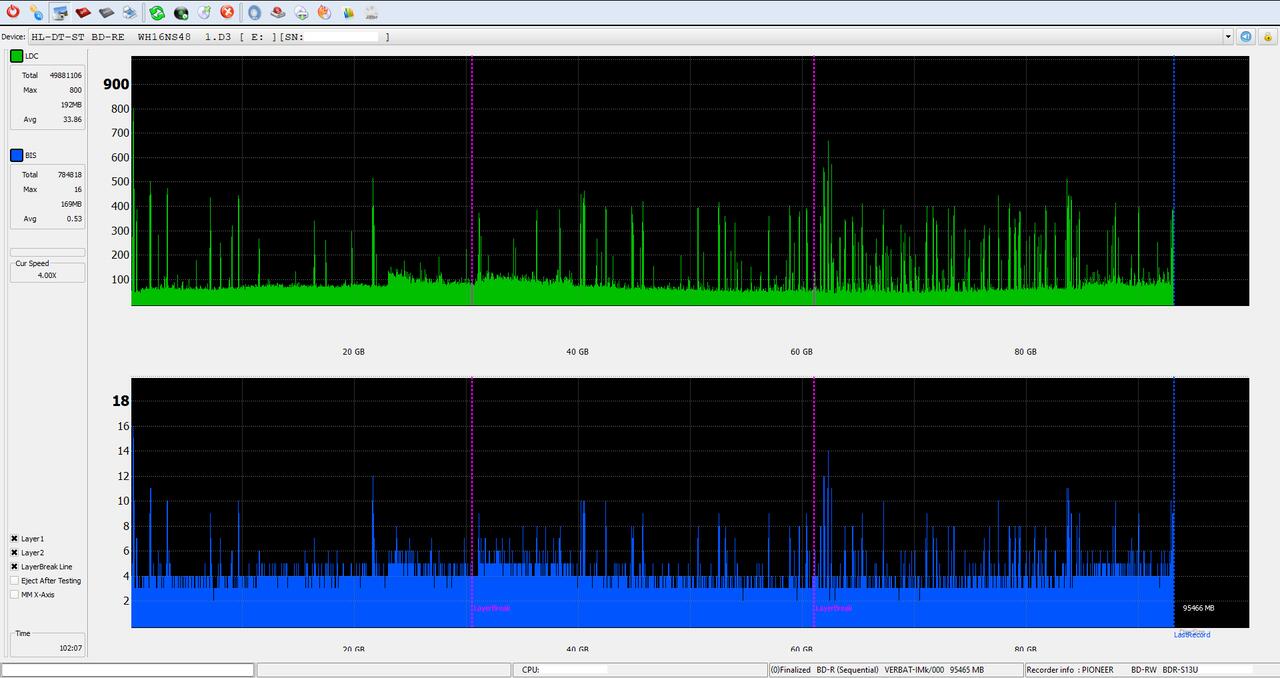The height and width of the screenshot is (678, 1280).
Task: Click the green LDC color swatch
Action: click(x=17, y=56)
